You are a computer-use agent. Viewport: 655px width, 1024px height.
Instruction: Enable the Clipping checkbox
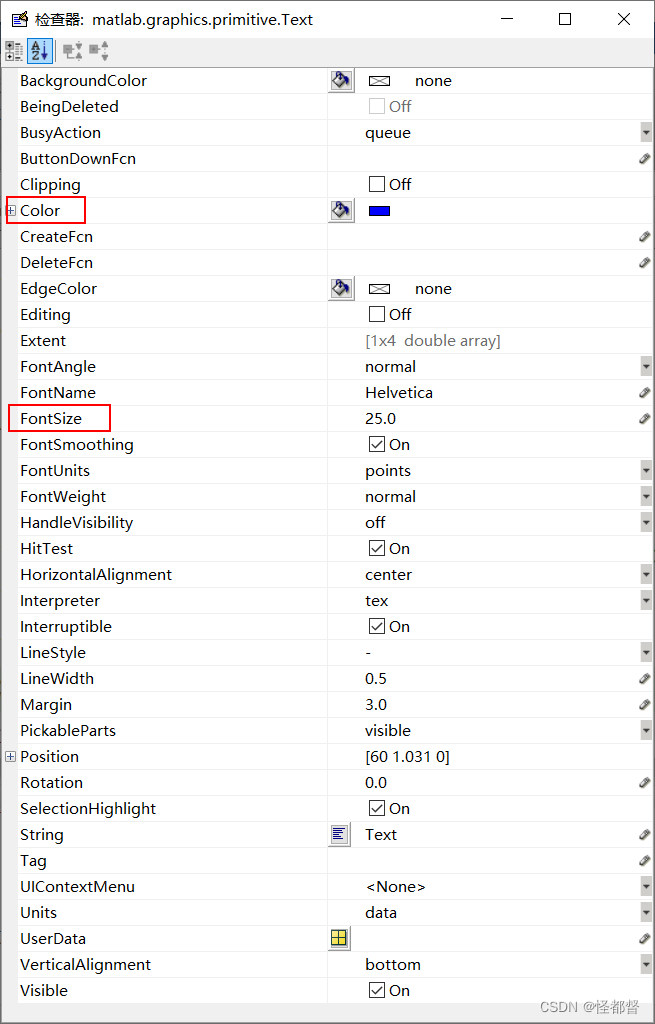[377, 184]
